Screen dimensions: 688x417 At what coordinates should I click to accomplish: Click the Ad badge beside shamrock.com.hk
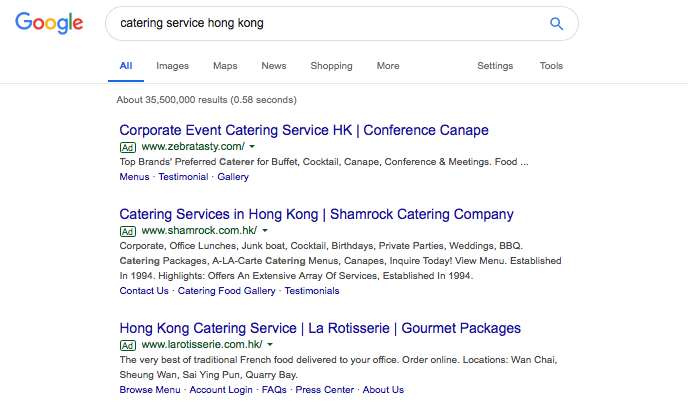(x=128, y=231)
